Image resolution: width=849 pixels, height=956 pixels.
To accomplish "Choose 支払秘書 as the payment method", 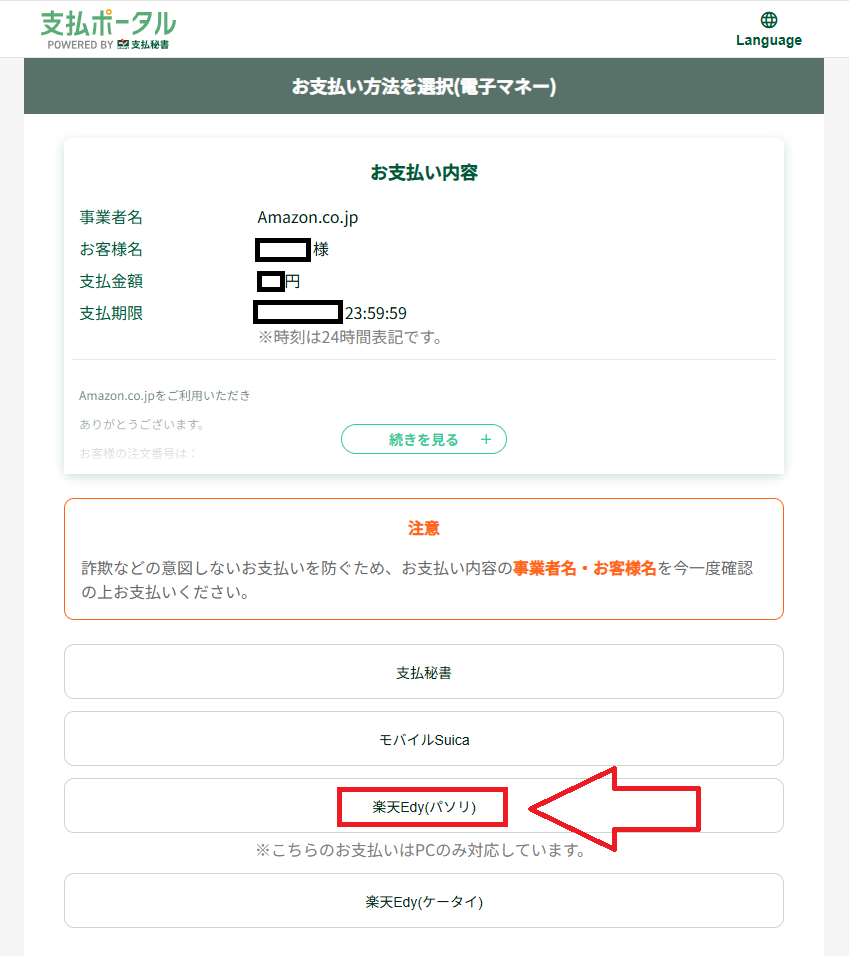I will (x=424, y=672).
